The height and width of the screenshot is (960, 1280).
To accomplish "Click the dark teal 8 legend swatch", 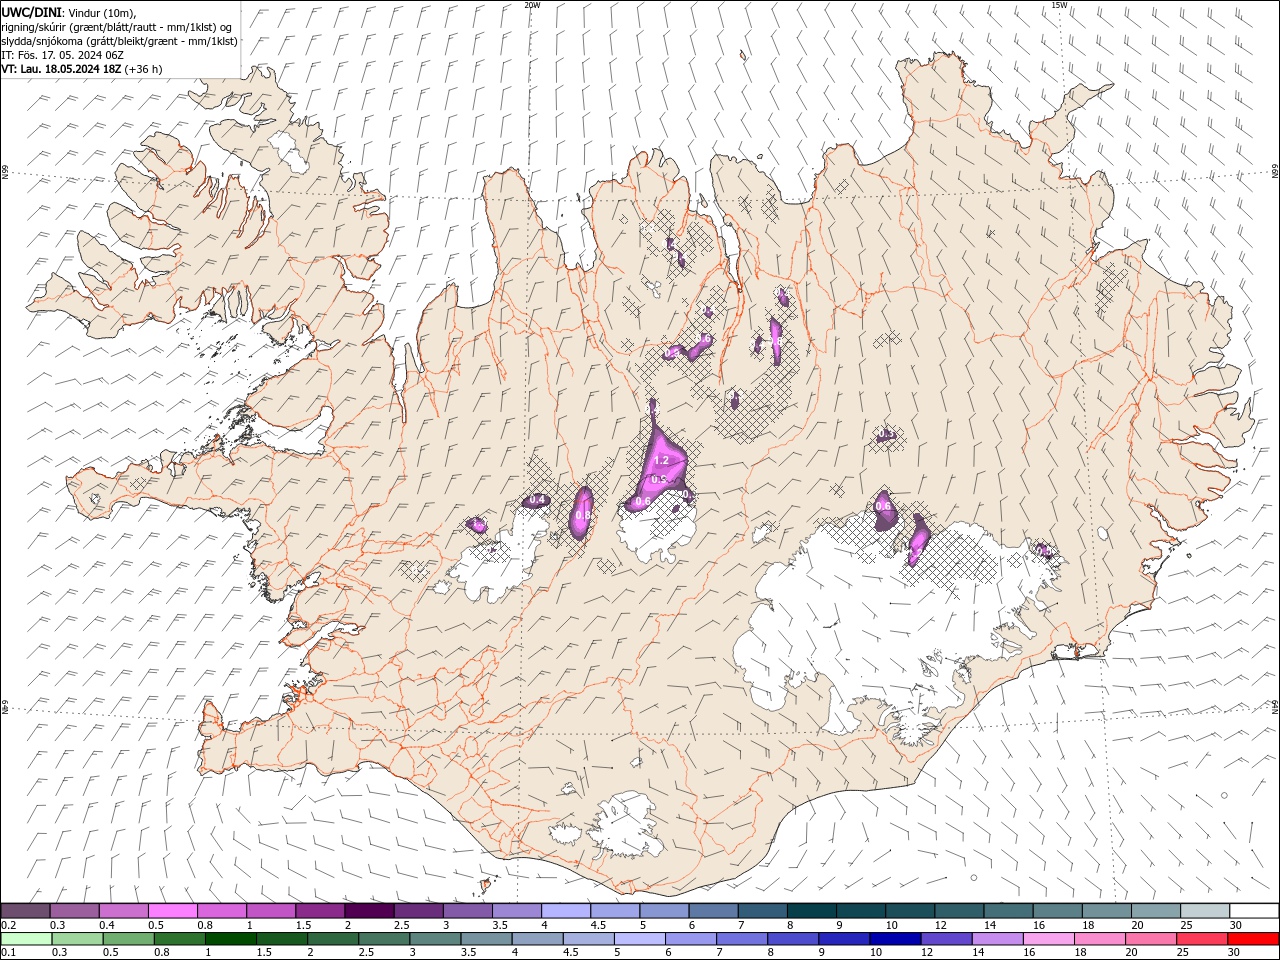I will (x=811, y=911).
